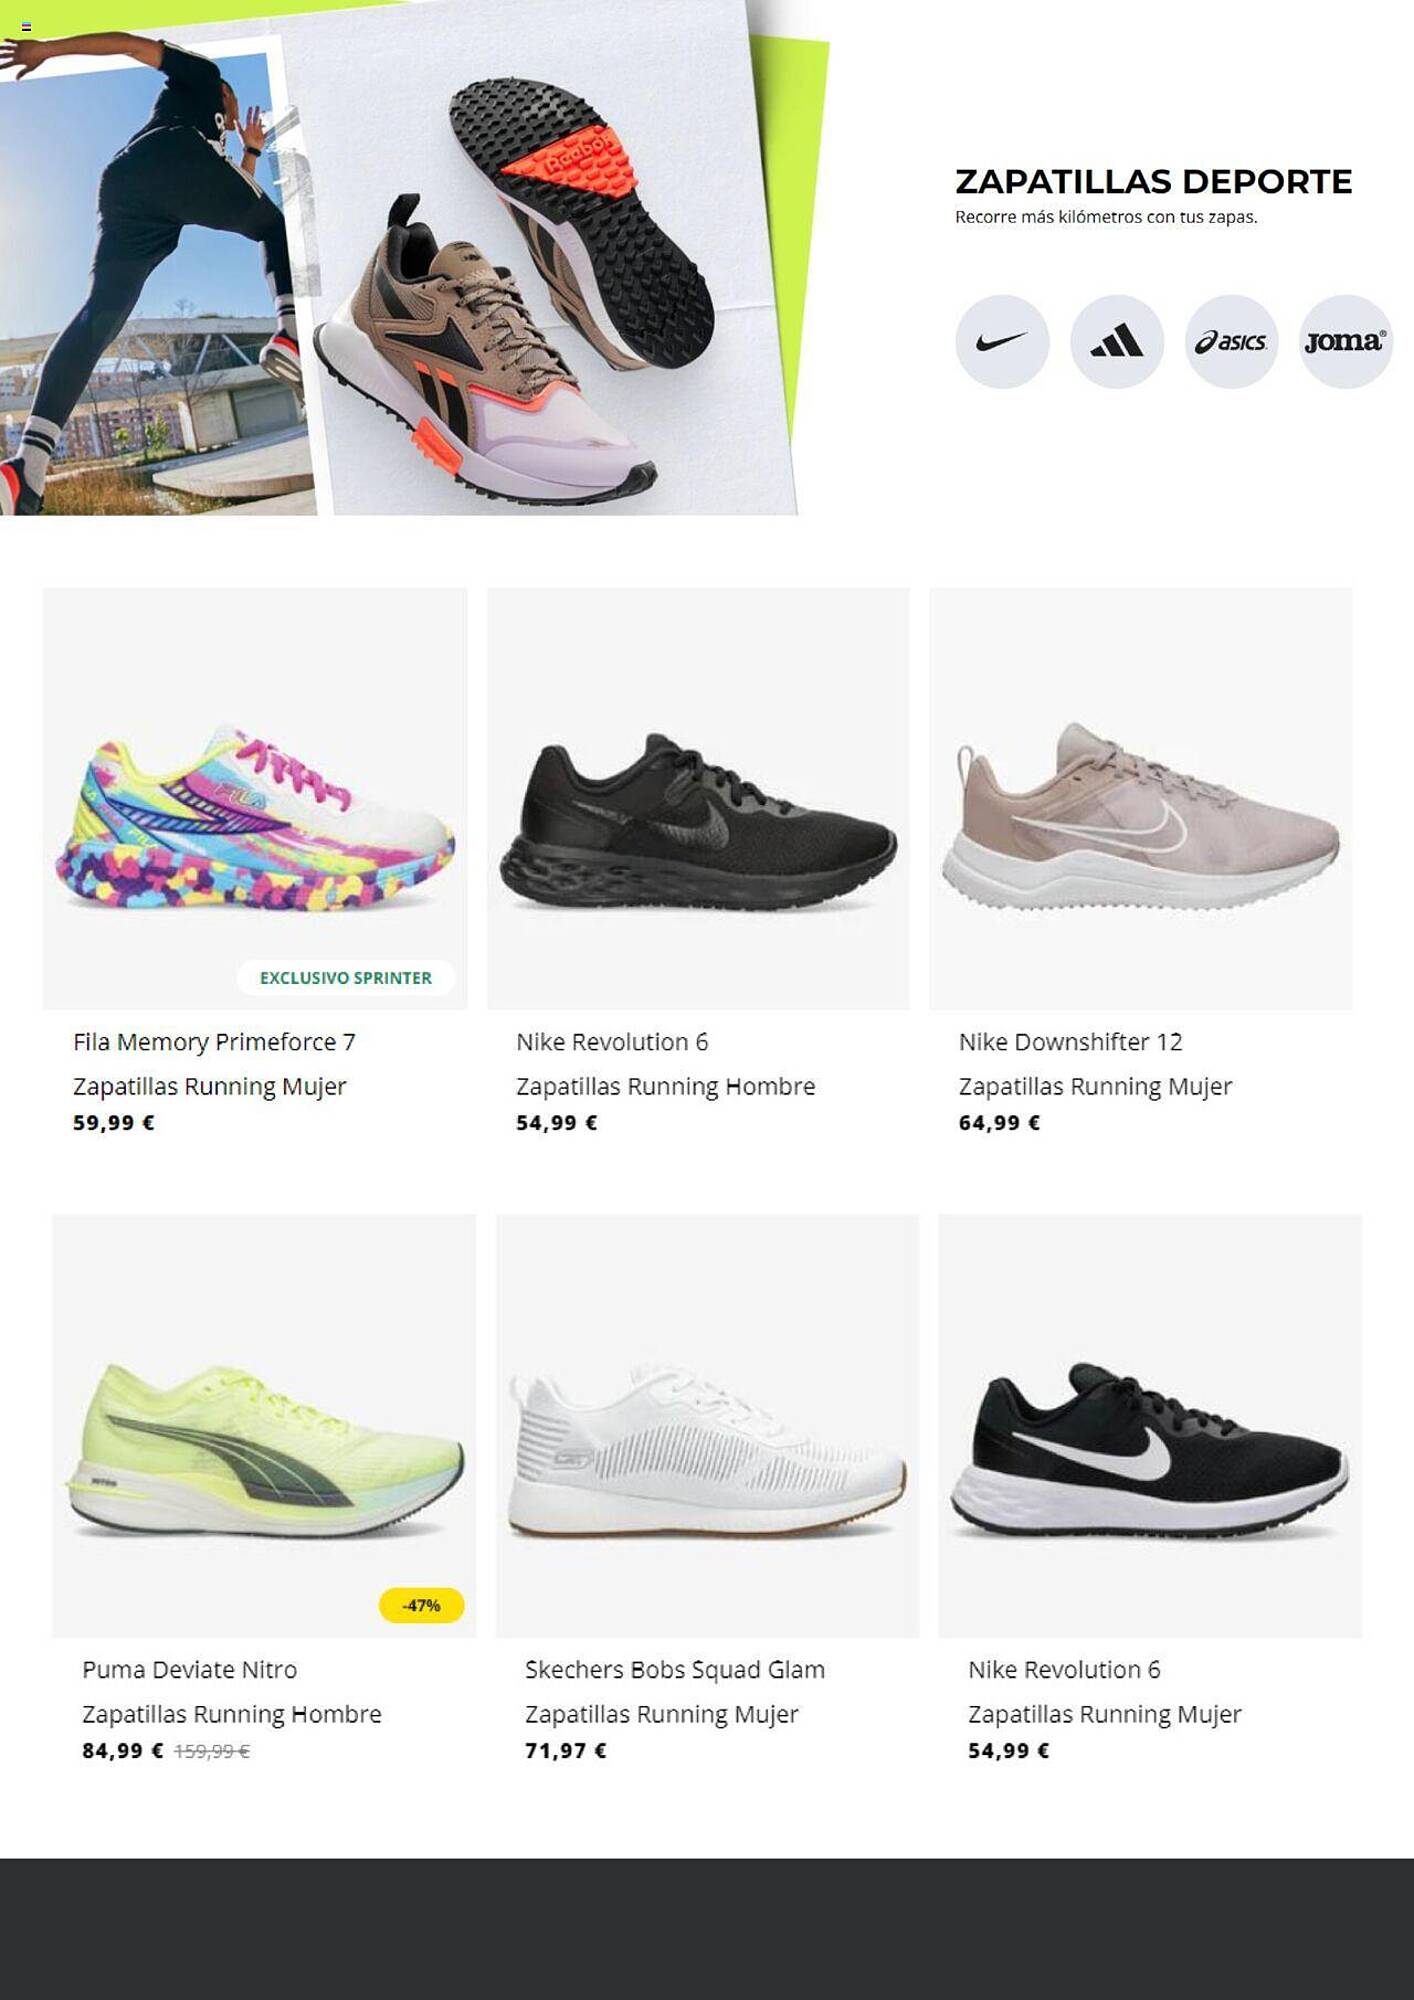
Task: Choose the Asics brand logo icon
Action: [1231, 342]
